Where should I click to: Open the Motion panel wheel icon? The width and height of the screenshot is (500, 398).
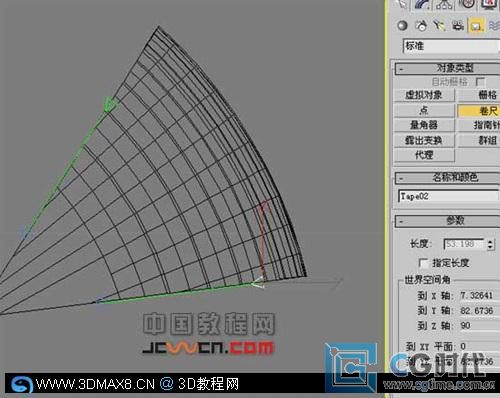coord(467,4)
